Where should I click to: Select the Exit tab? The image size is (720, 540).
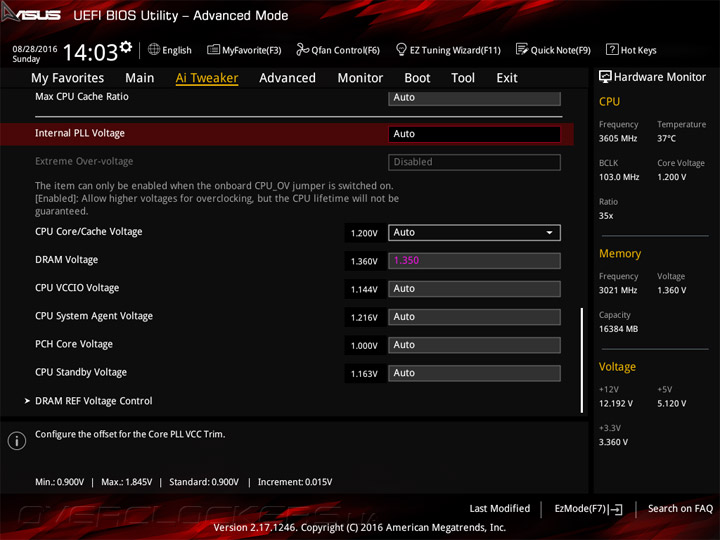506,78
